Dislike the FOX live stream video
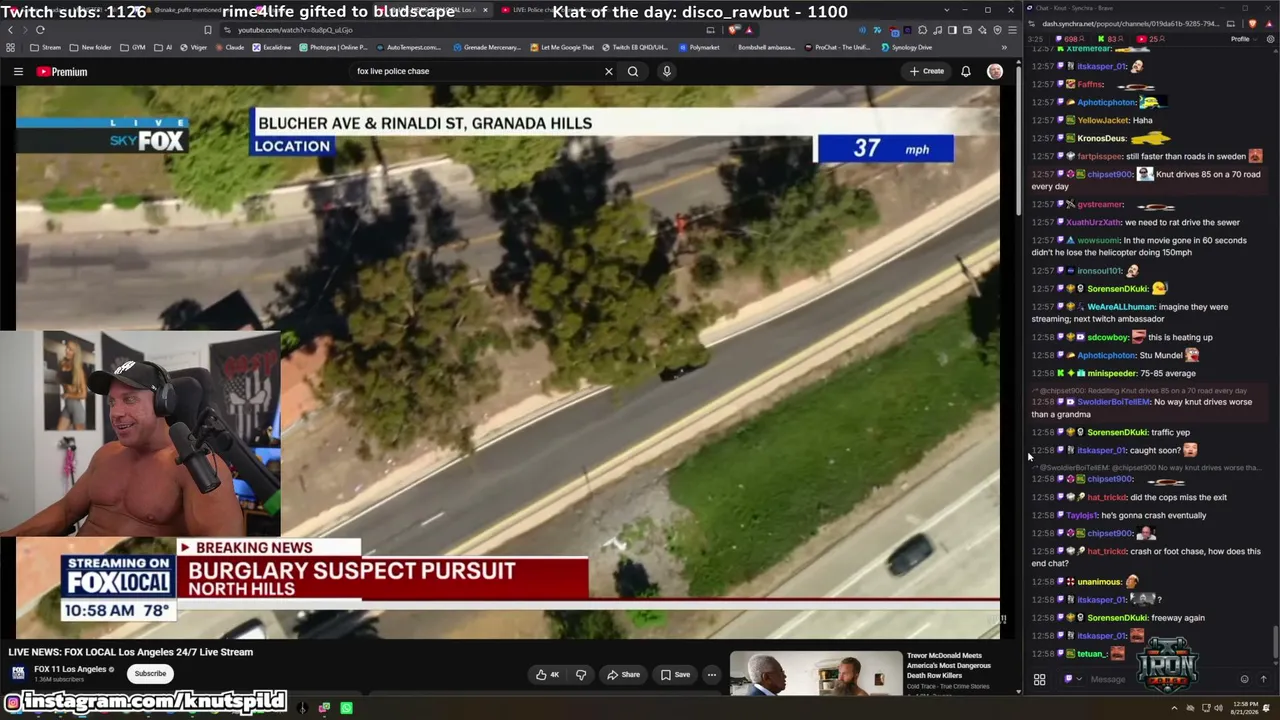 581,675
